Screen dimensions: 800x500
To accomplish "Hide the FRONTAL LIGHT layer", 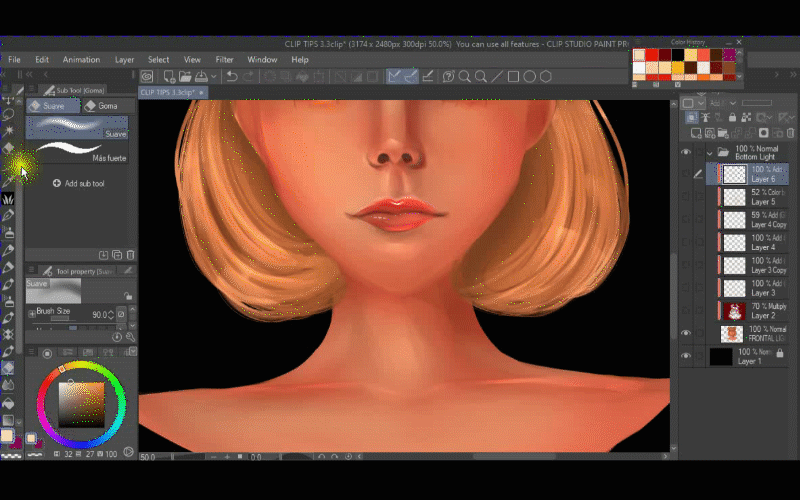I will 686,333.
